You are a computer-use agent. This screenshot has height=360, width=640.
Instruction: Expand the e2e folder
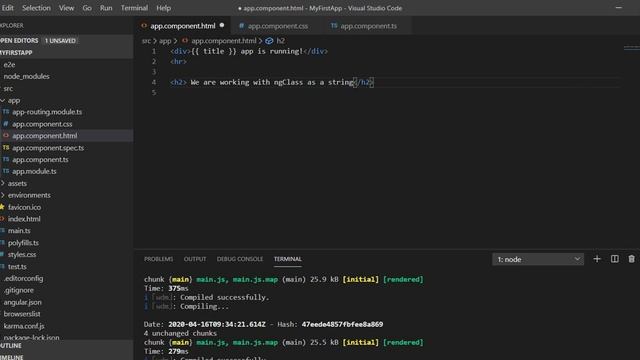(x=9, y=64)
